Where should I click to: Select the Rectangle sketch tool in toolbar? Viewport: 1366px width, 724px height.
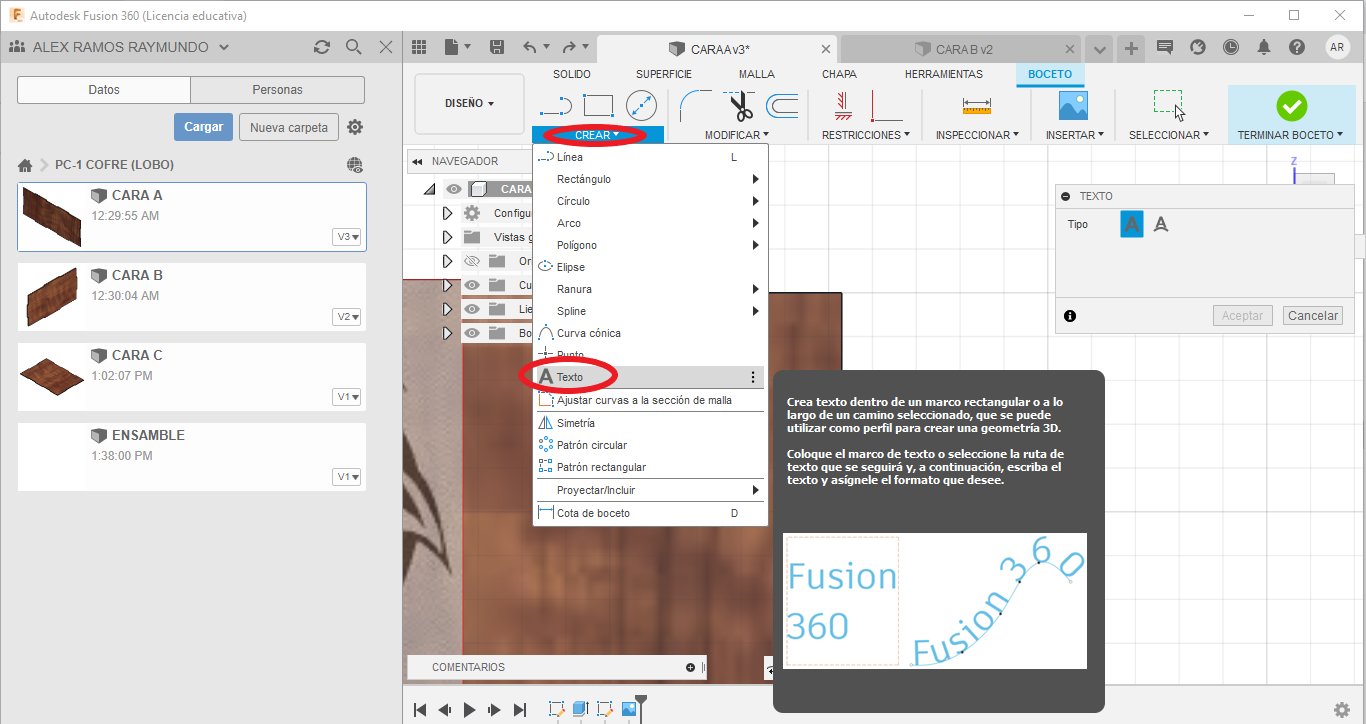(x=598, y=105)
